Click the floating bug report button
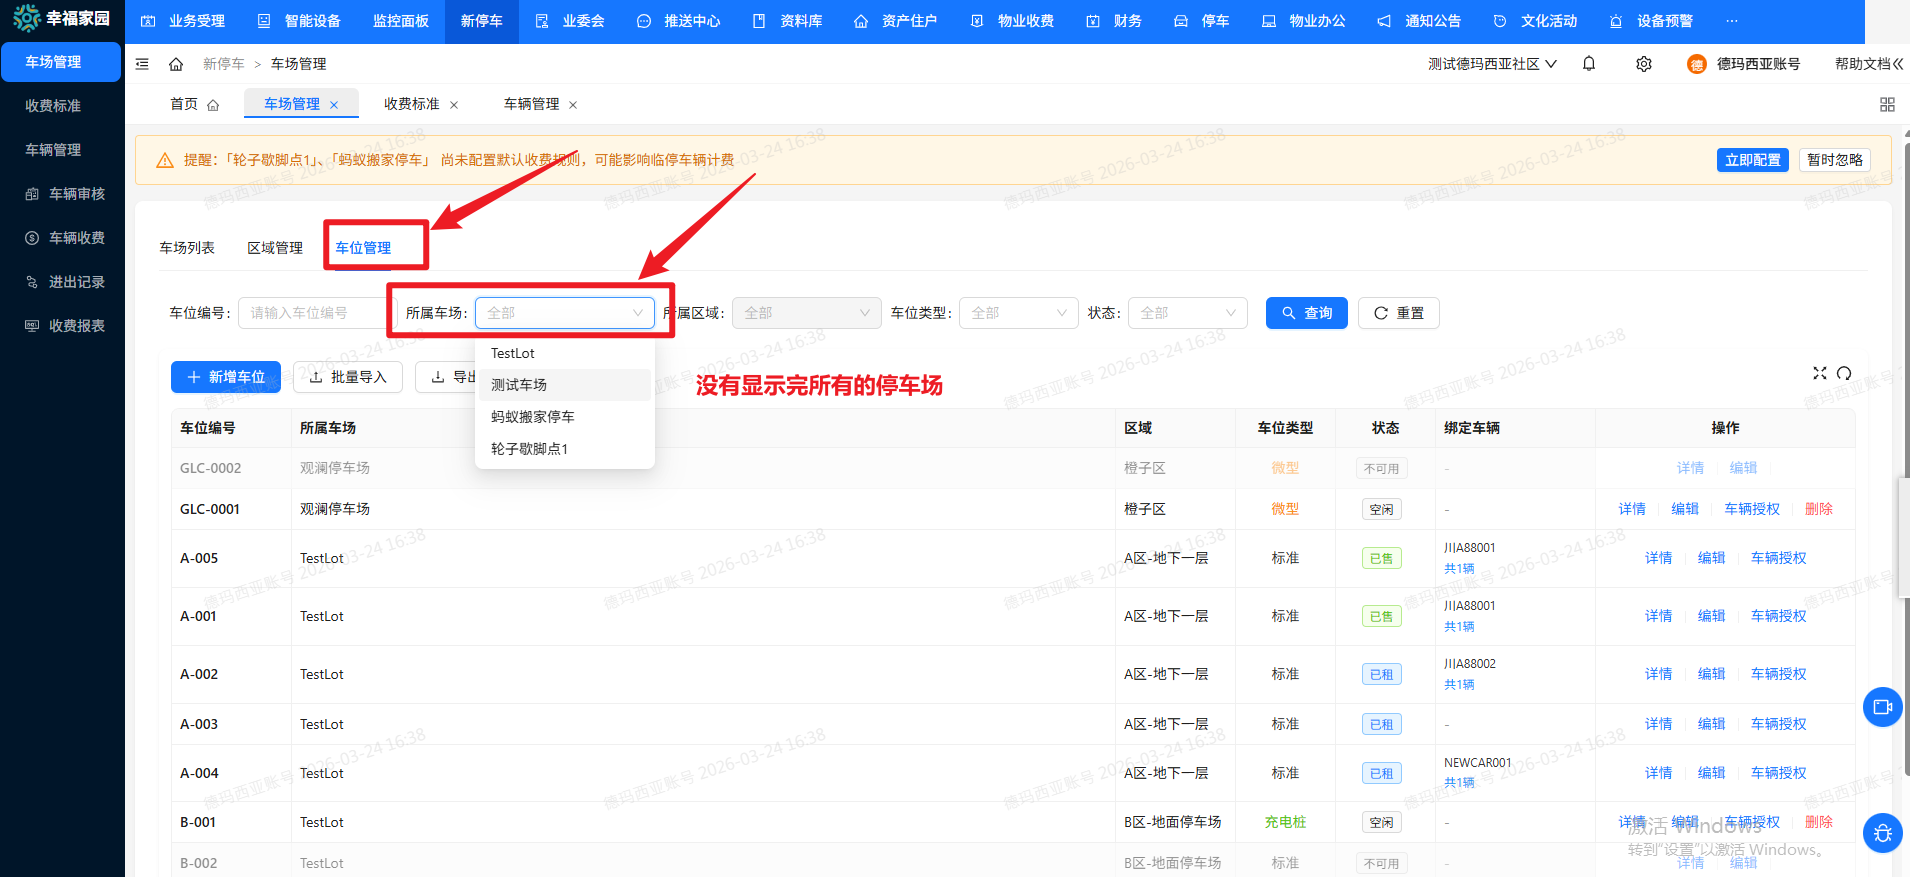This screenshot has width=1910, height=877. (1882, 833)
